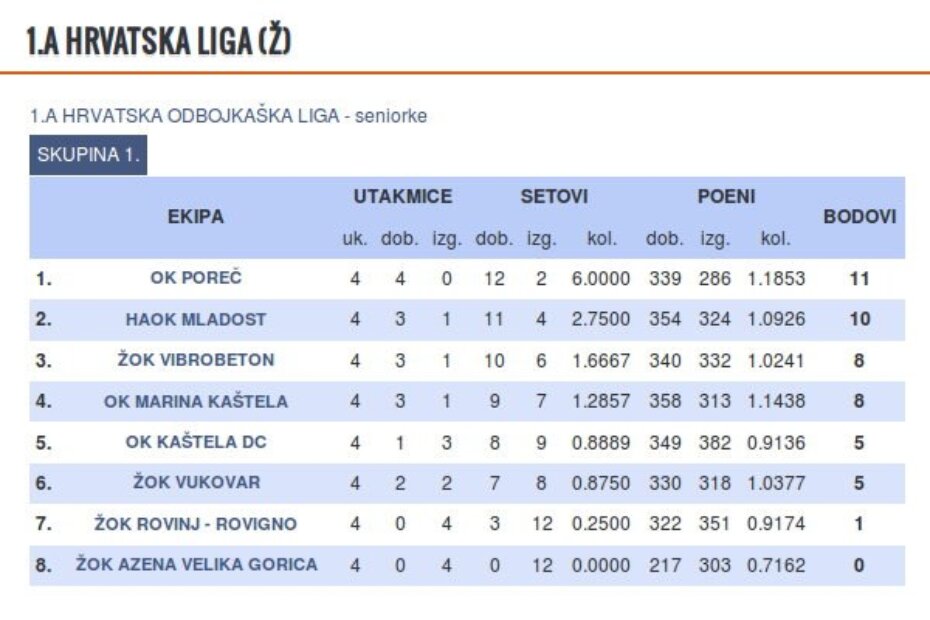The height and width of the screenshot is (620, 930).
Task: Click OK POREČ's 11 points value
Action: coord(859,279)
